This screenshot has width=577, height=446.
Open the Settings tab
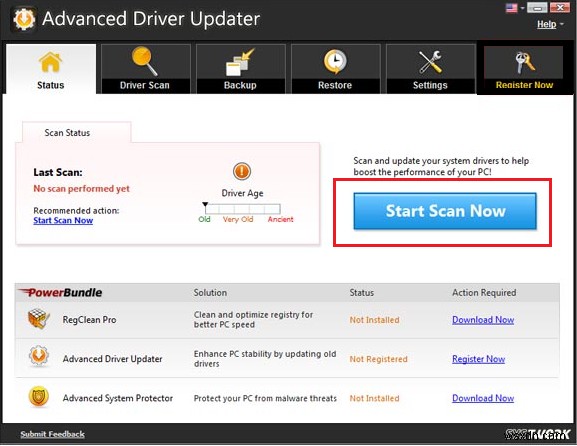(431, 69)
